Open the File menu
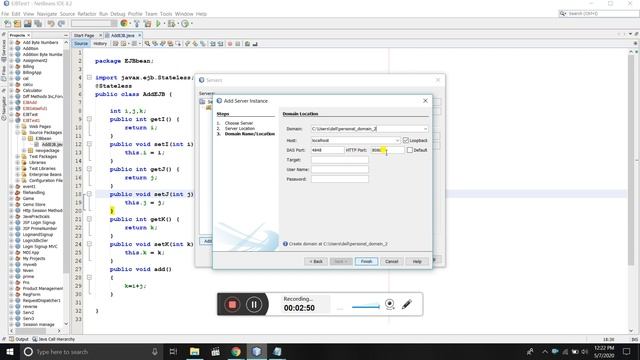Image resolution: width=640 pixels, height=360 pixels. (5, 14)
